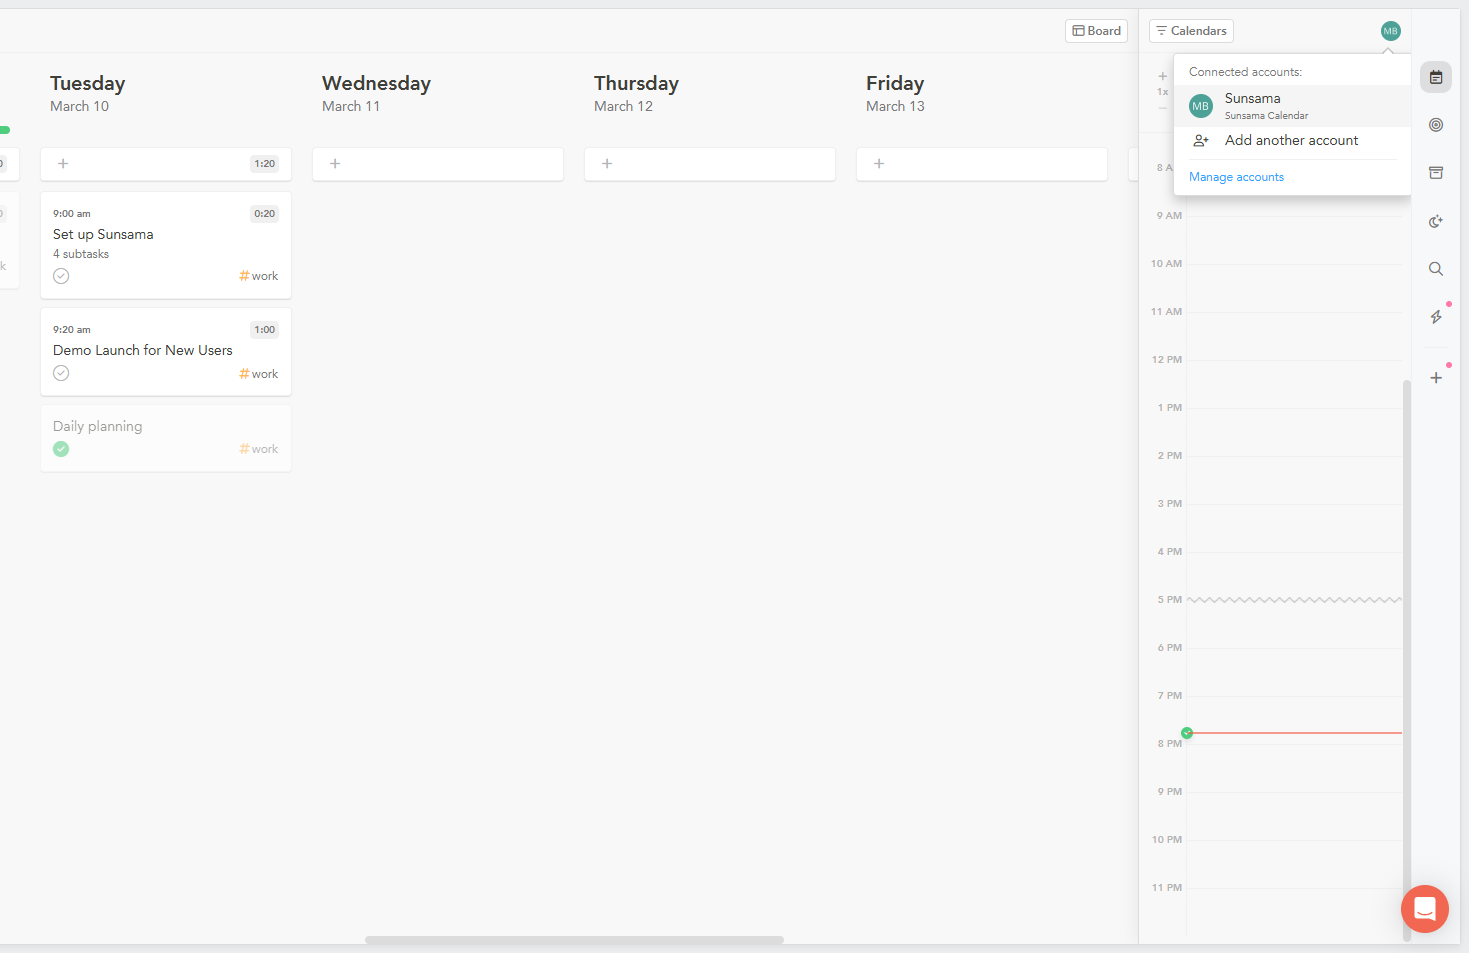
Task: Choose Add another account
Action: tap(1292, 141)
